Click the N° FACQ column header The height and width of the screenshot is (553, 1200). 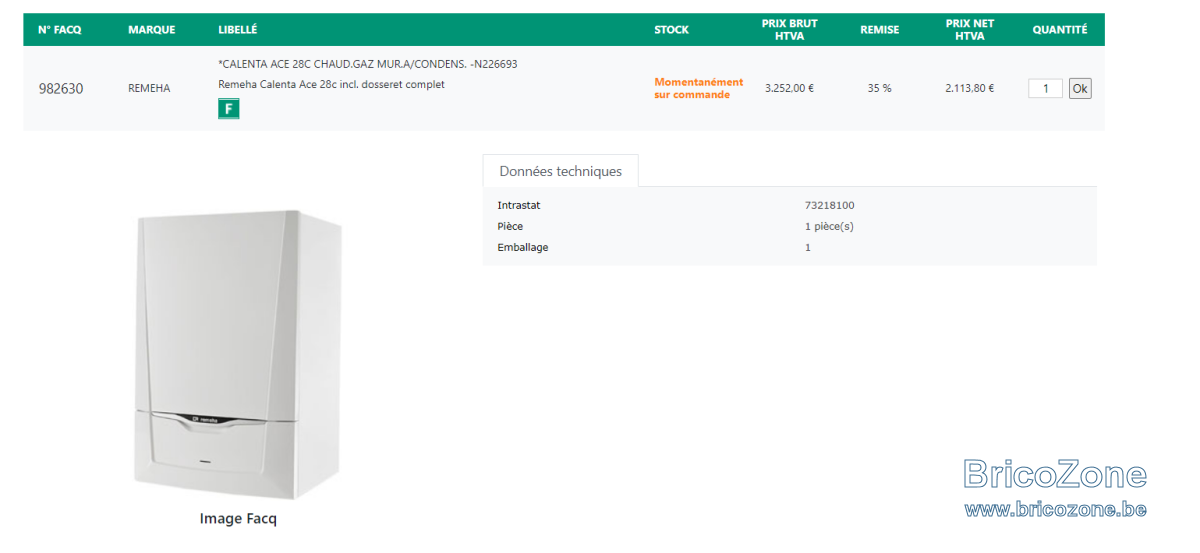click(x=60, y=30)
